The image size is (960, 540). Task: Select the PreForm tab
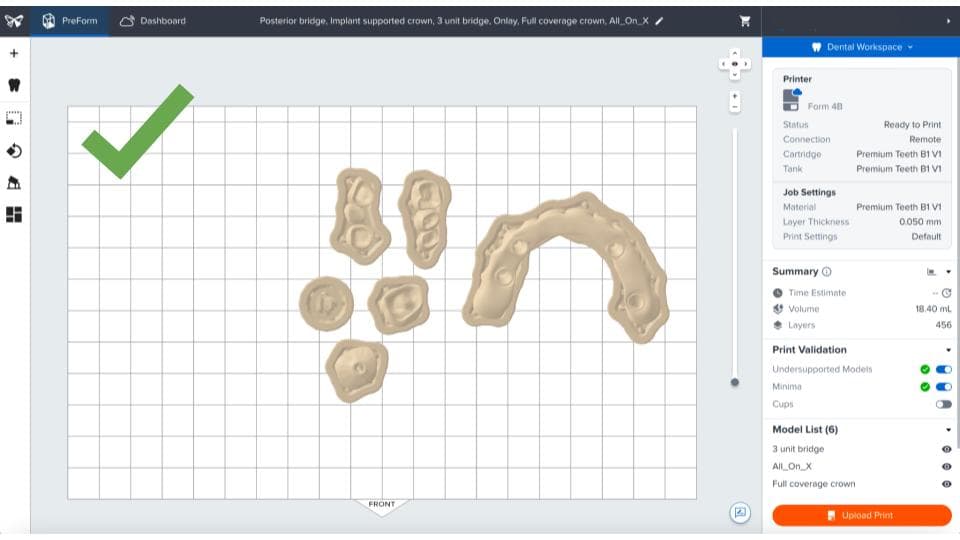click(69, 20)
